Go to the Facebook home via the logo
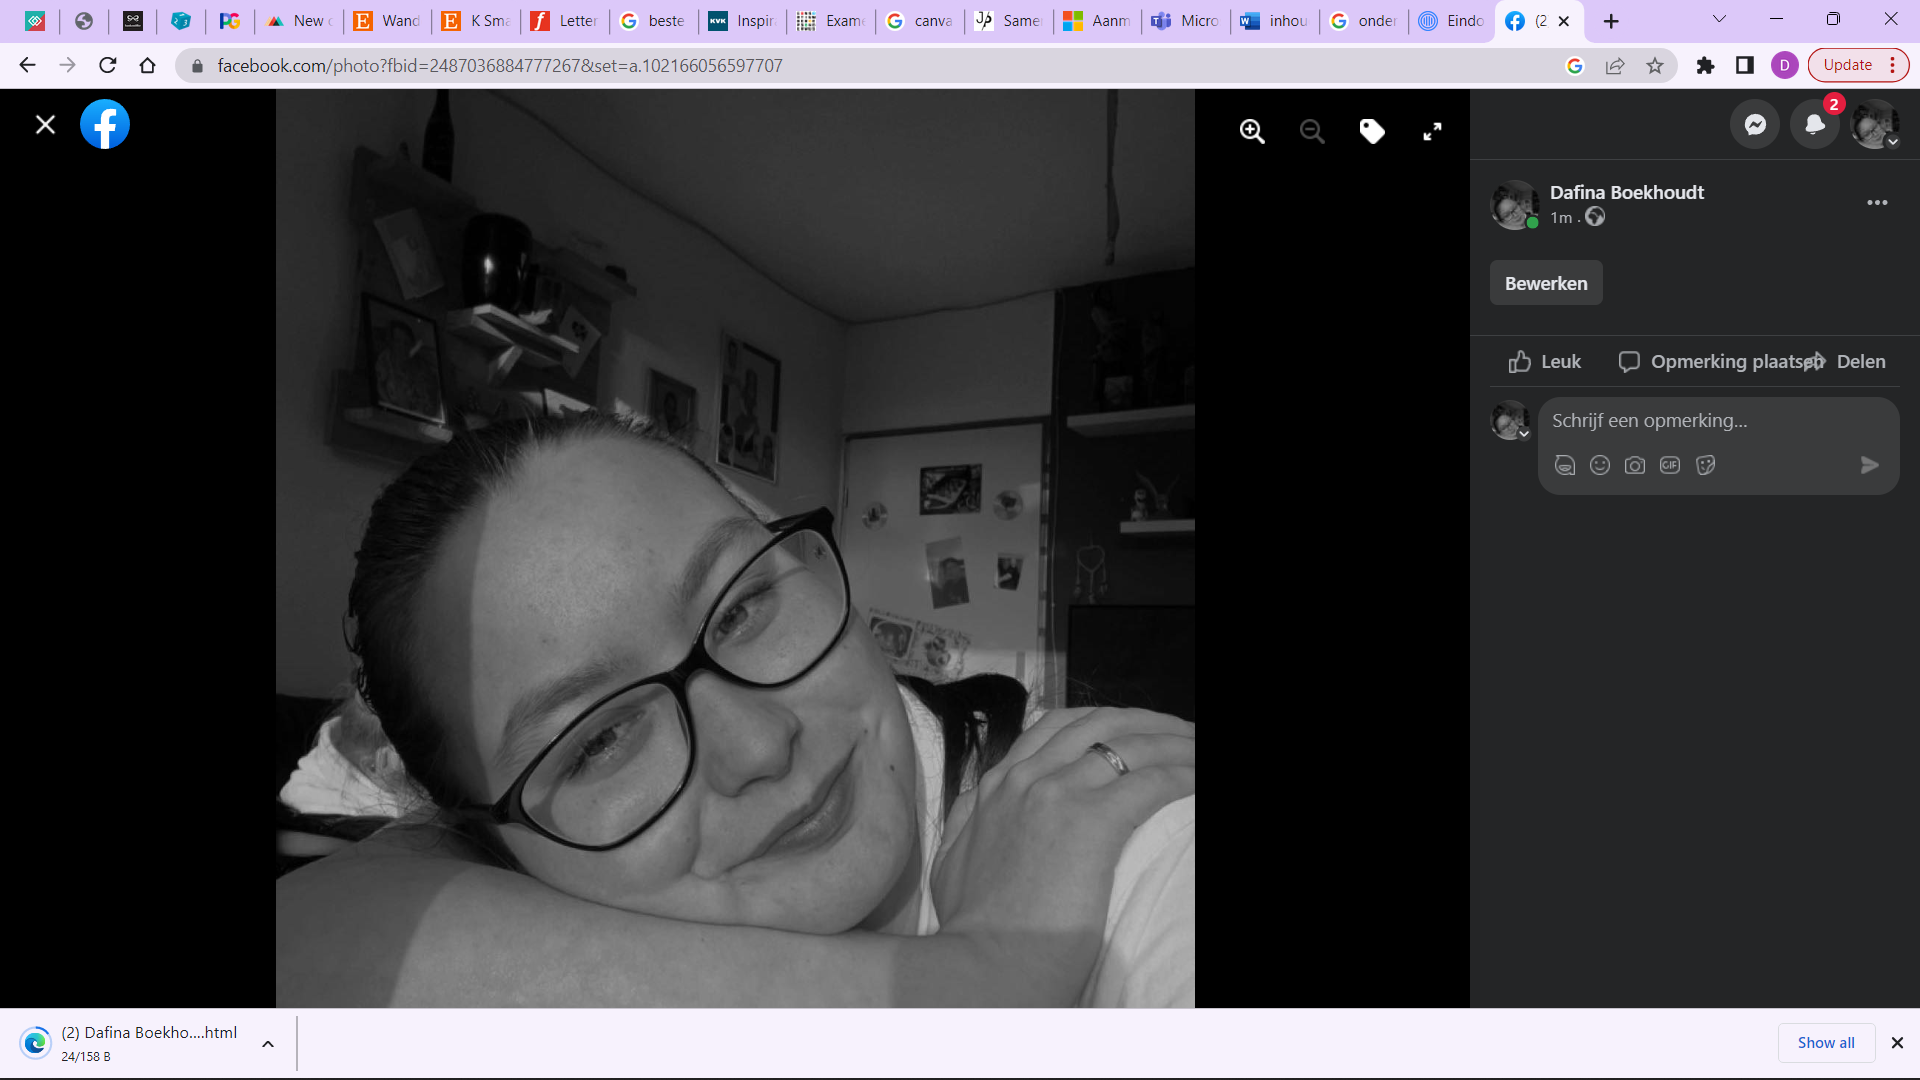Image resolution: width=1920 pixels, height=1080 pixels. 105,124
